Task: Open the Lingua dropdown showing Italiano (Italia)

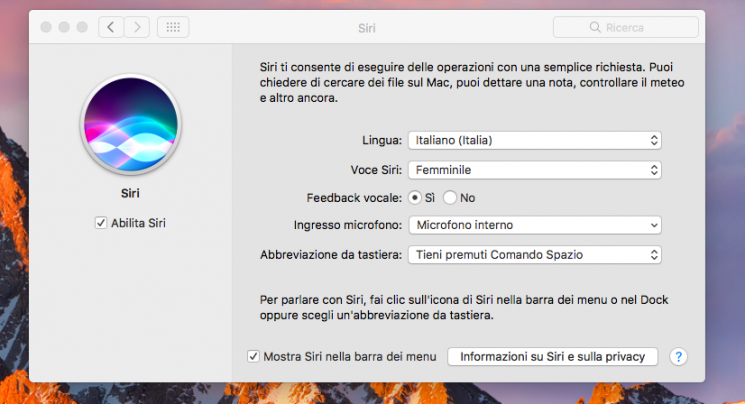Action: [534, 140]
